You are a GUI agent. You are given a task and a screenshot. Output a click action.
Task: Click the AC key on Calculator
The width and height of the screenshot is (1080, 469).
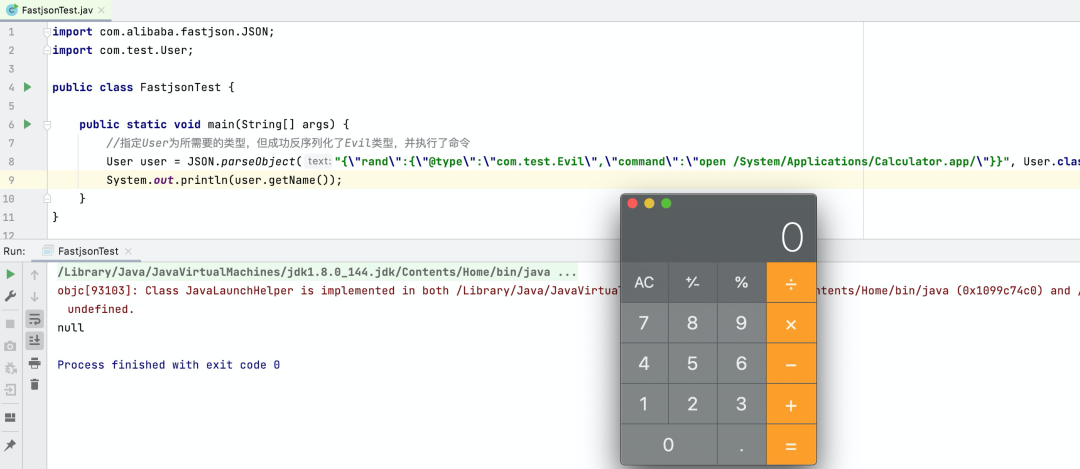645,282
